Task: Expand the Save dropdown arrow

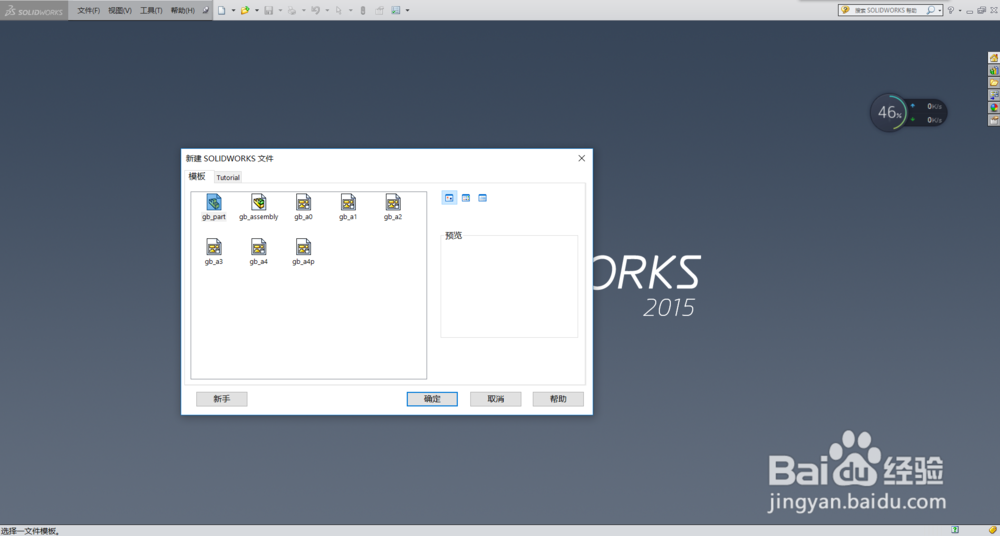Action: (x=280, y=10)
